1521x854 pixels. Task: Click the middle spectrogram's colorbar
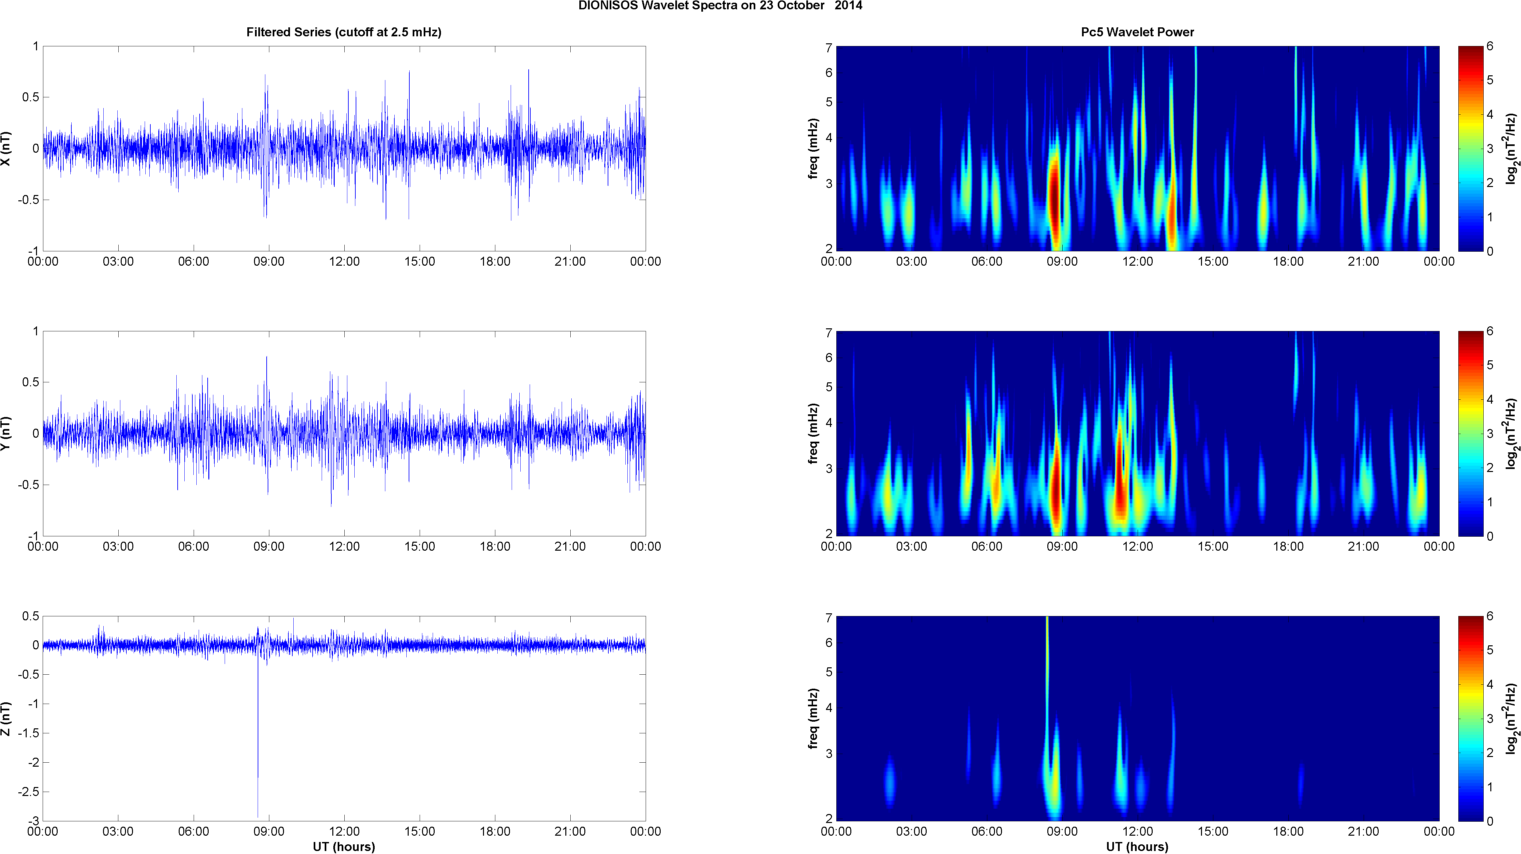(x=1471, y=433)
